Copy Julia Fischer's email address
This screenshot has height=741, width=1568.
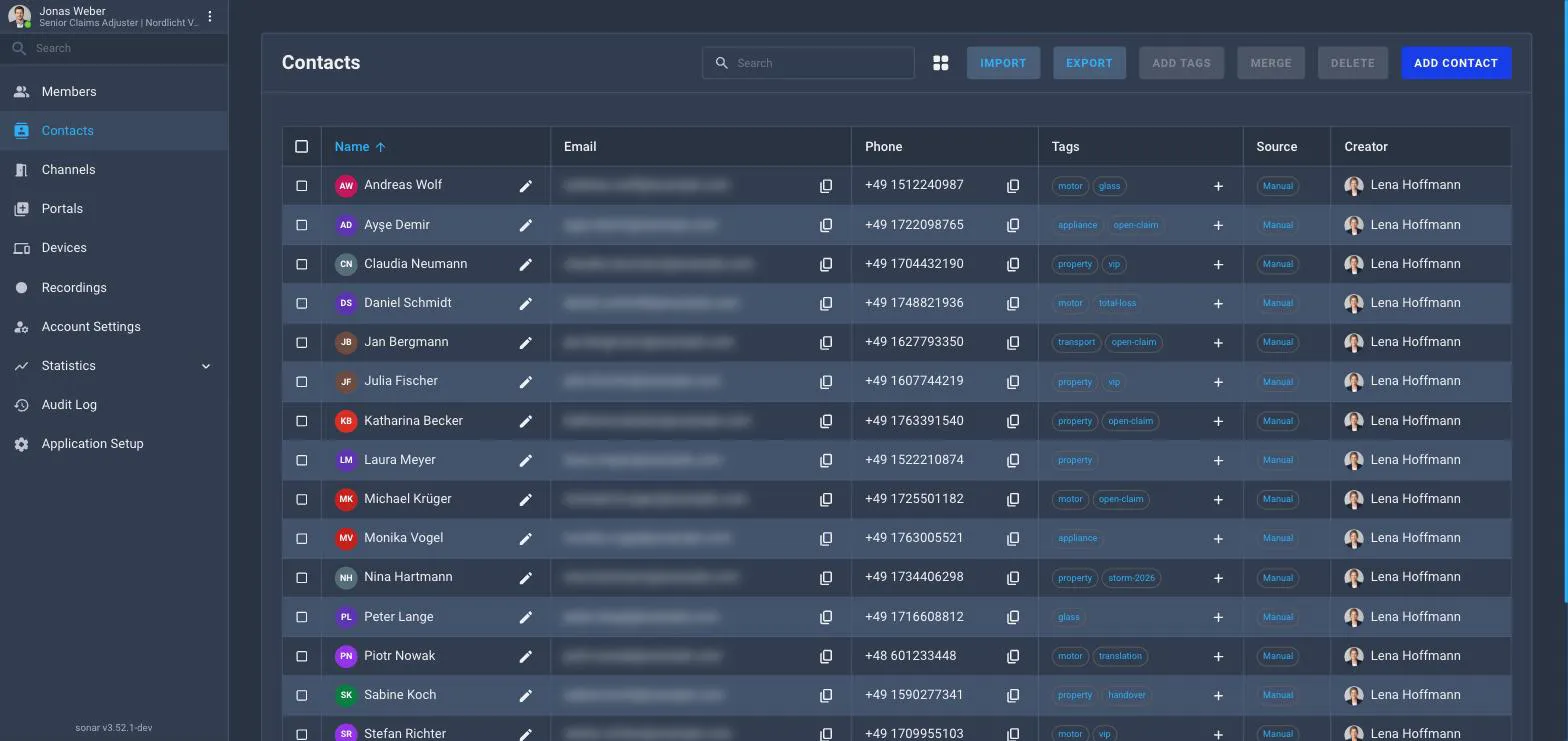tap(826, 382)
